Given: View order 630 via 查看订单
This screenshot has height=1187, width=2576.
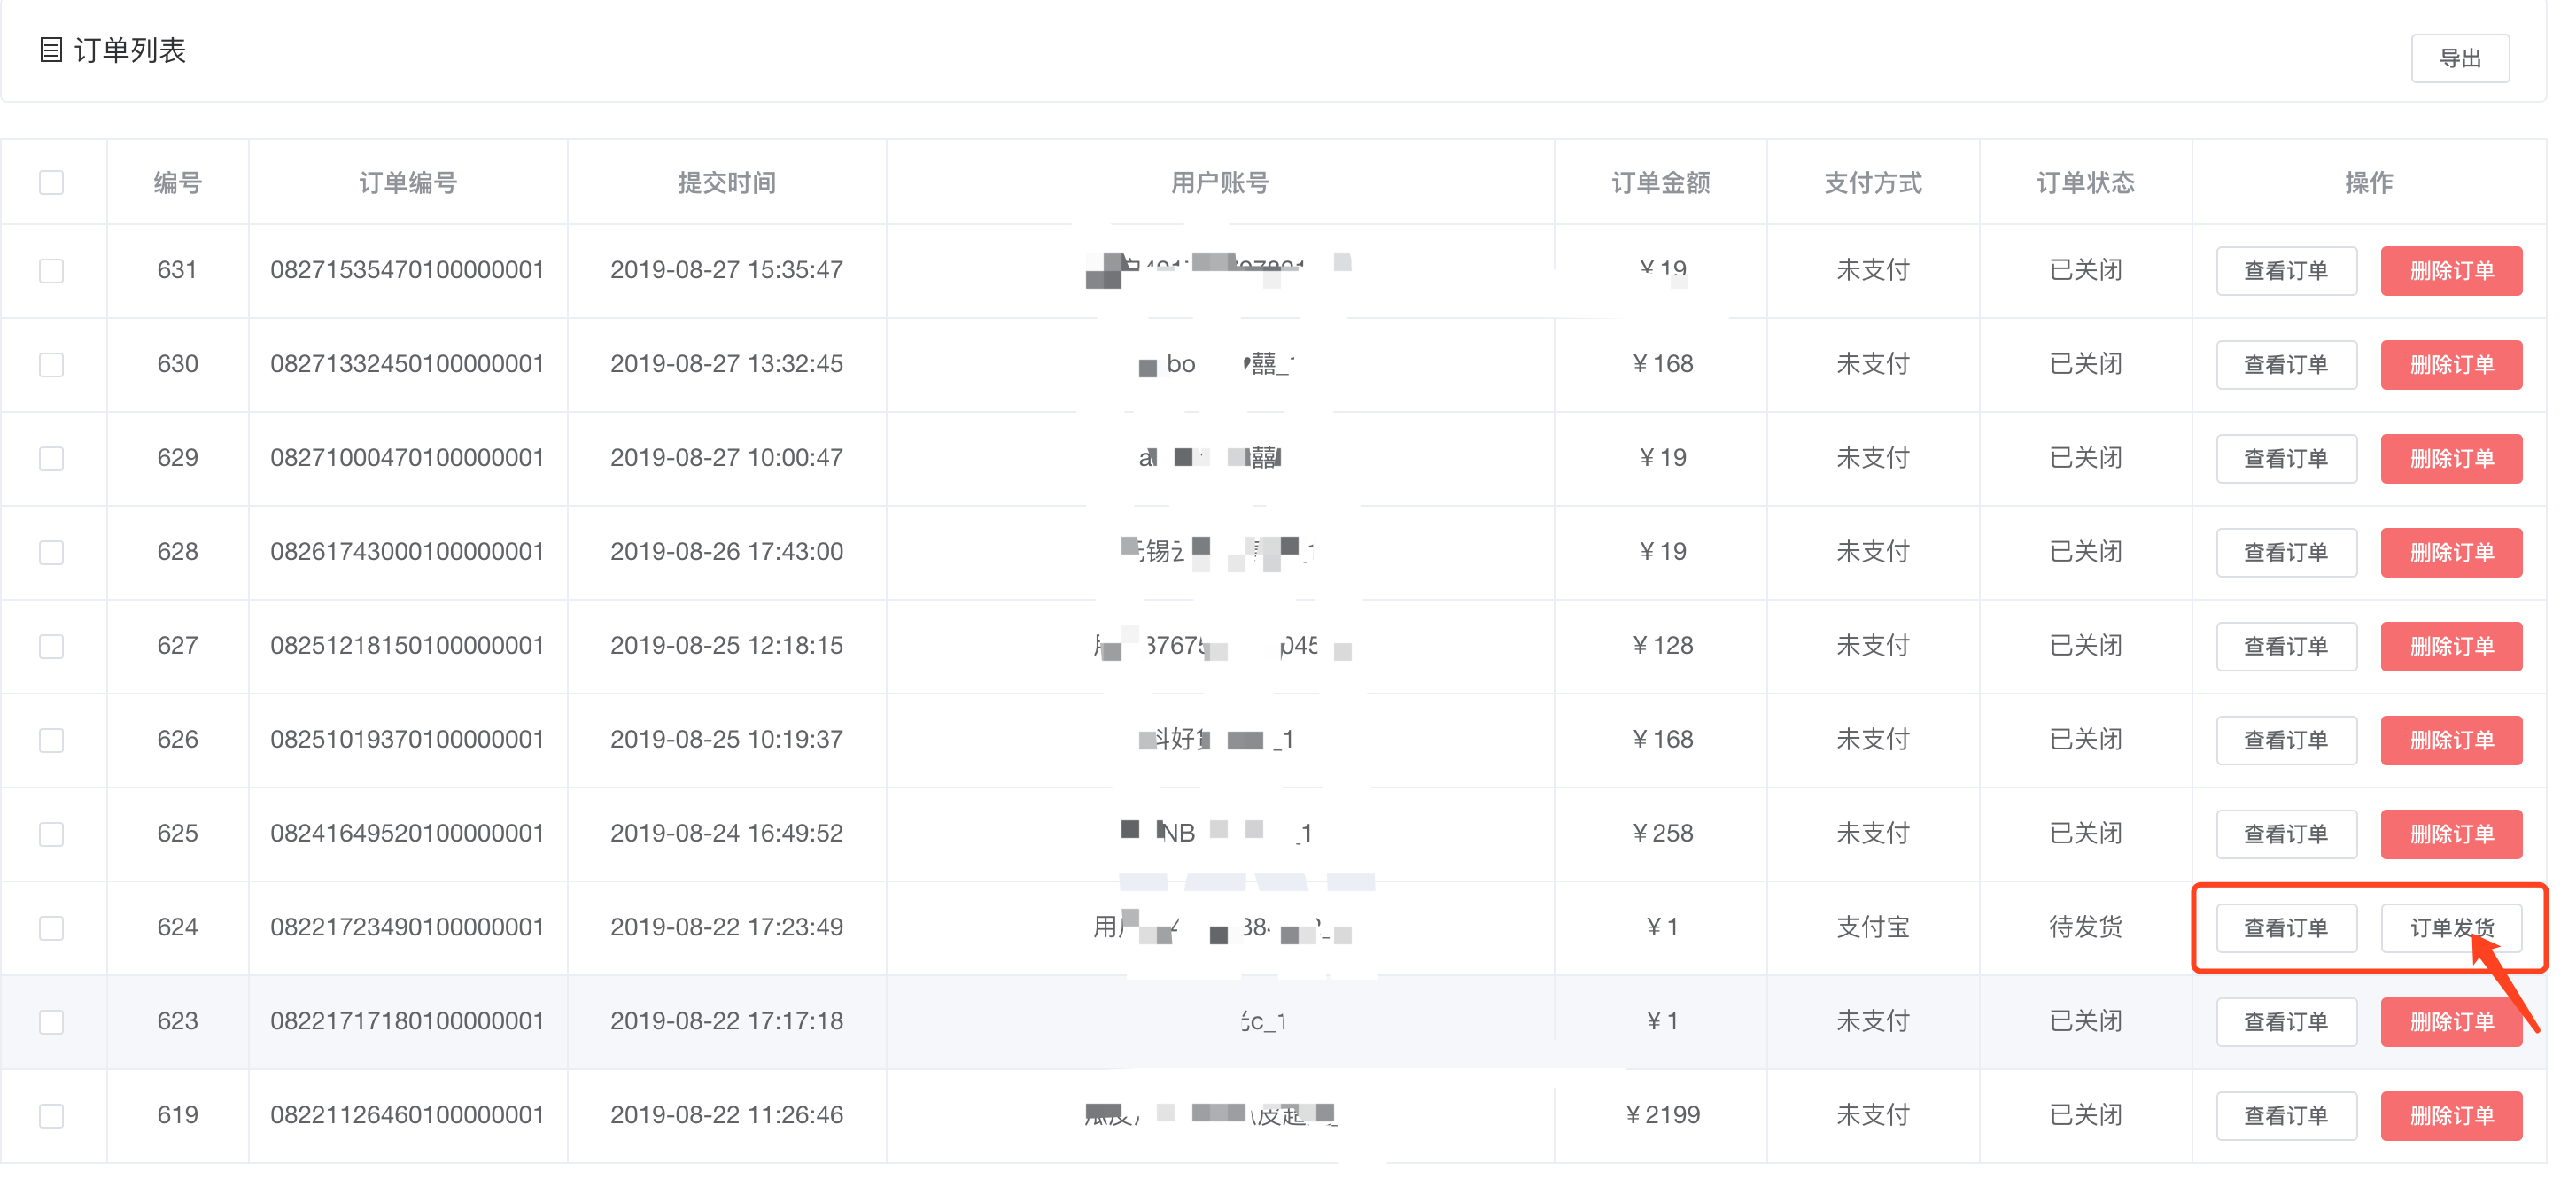Looking at the screenshot, I should click(2286, 364).
